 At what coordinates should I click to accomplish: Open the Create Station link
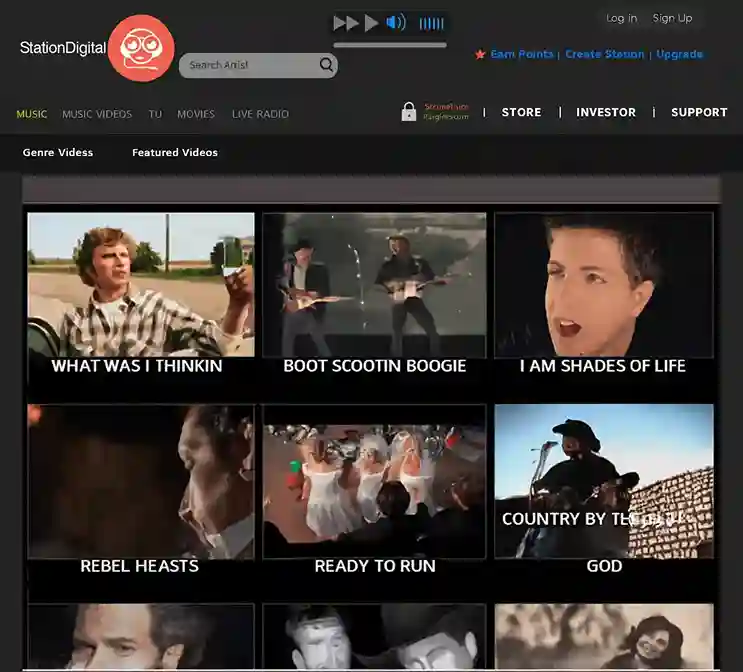point(604,54)
